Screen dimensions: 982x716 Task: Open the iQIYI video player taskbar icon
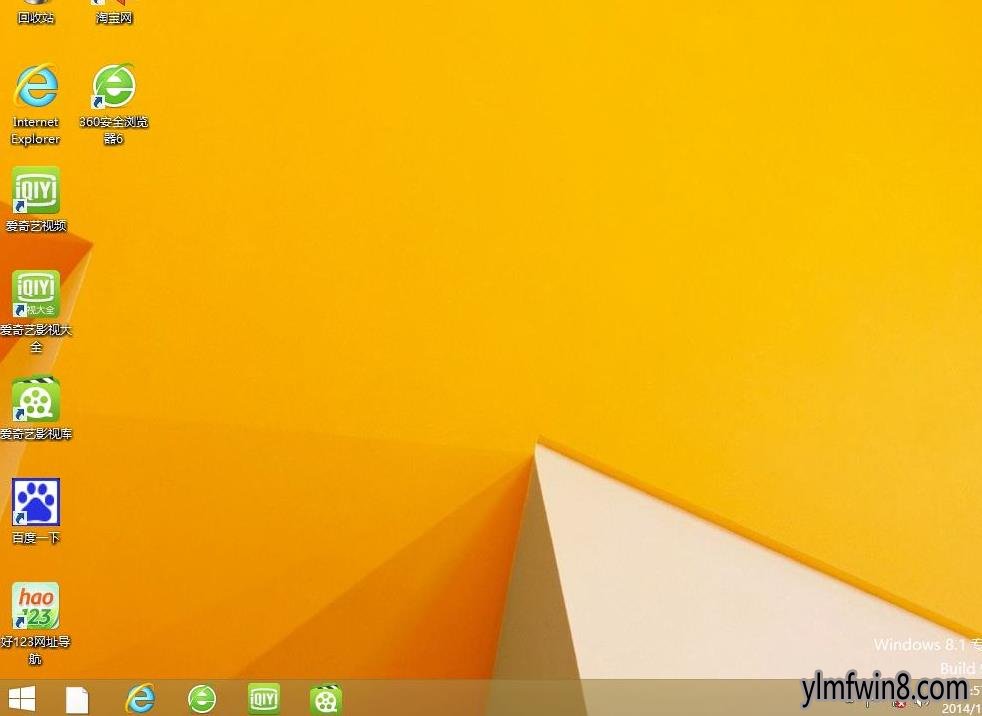325,698
